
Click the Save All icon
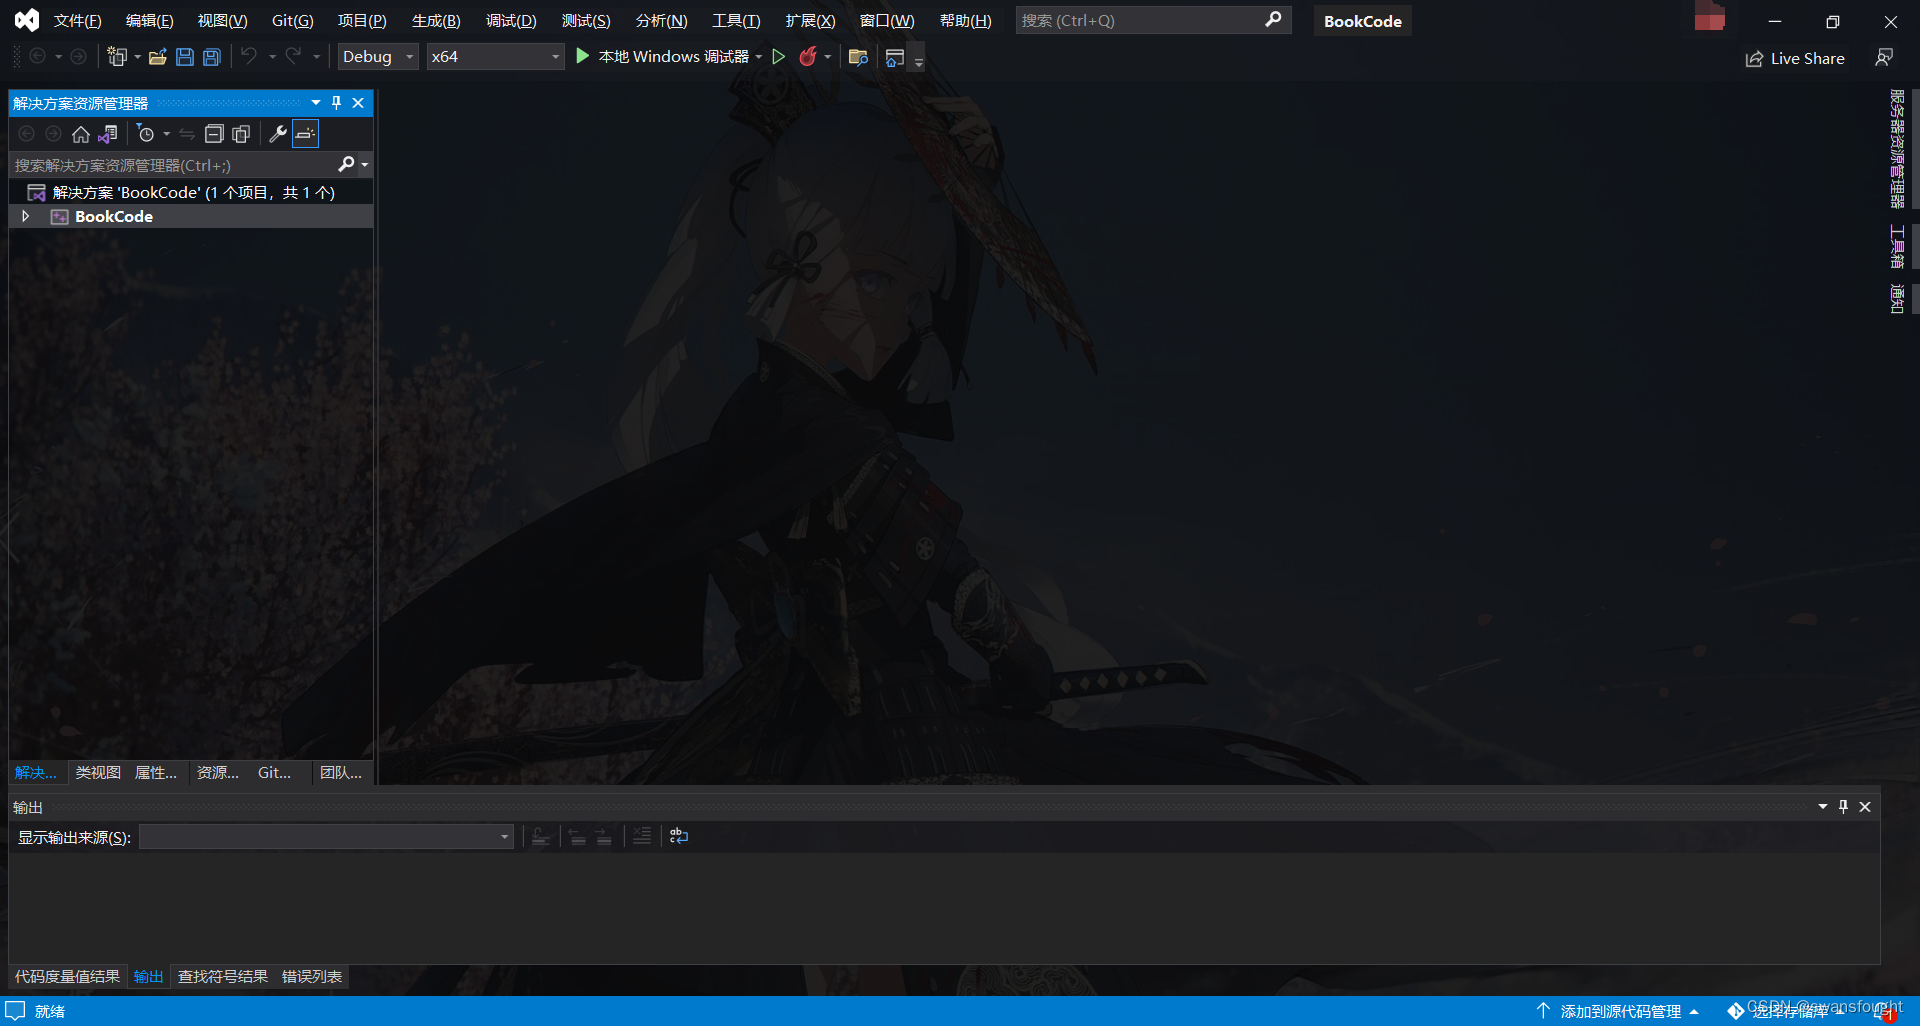pyautogui.click(x=212, y=57)
